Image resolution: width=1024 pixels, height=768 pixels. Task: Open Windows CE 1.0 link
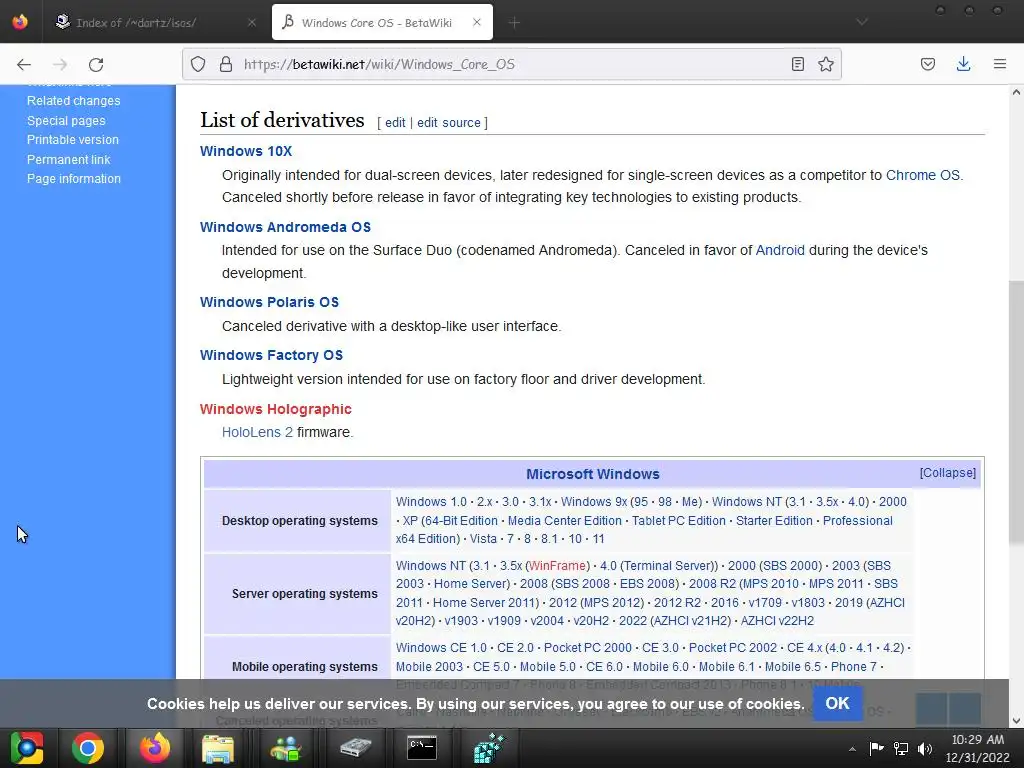click(x=441, y=648)
